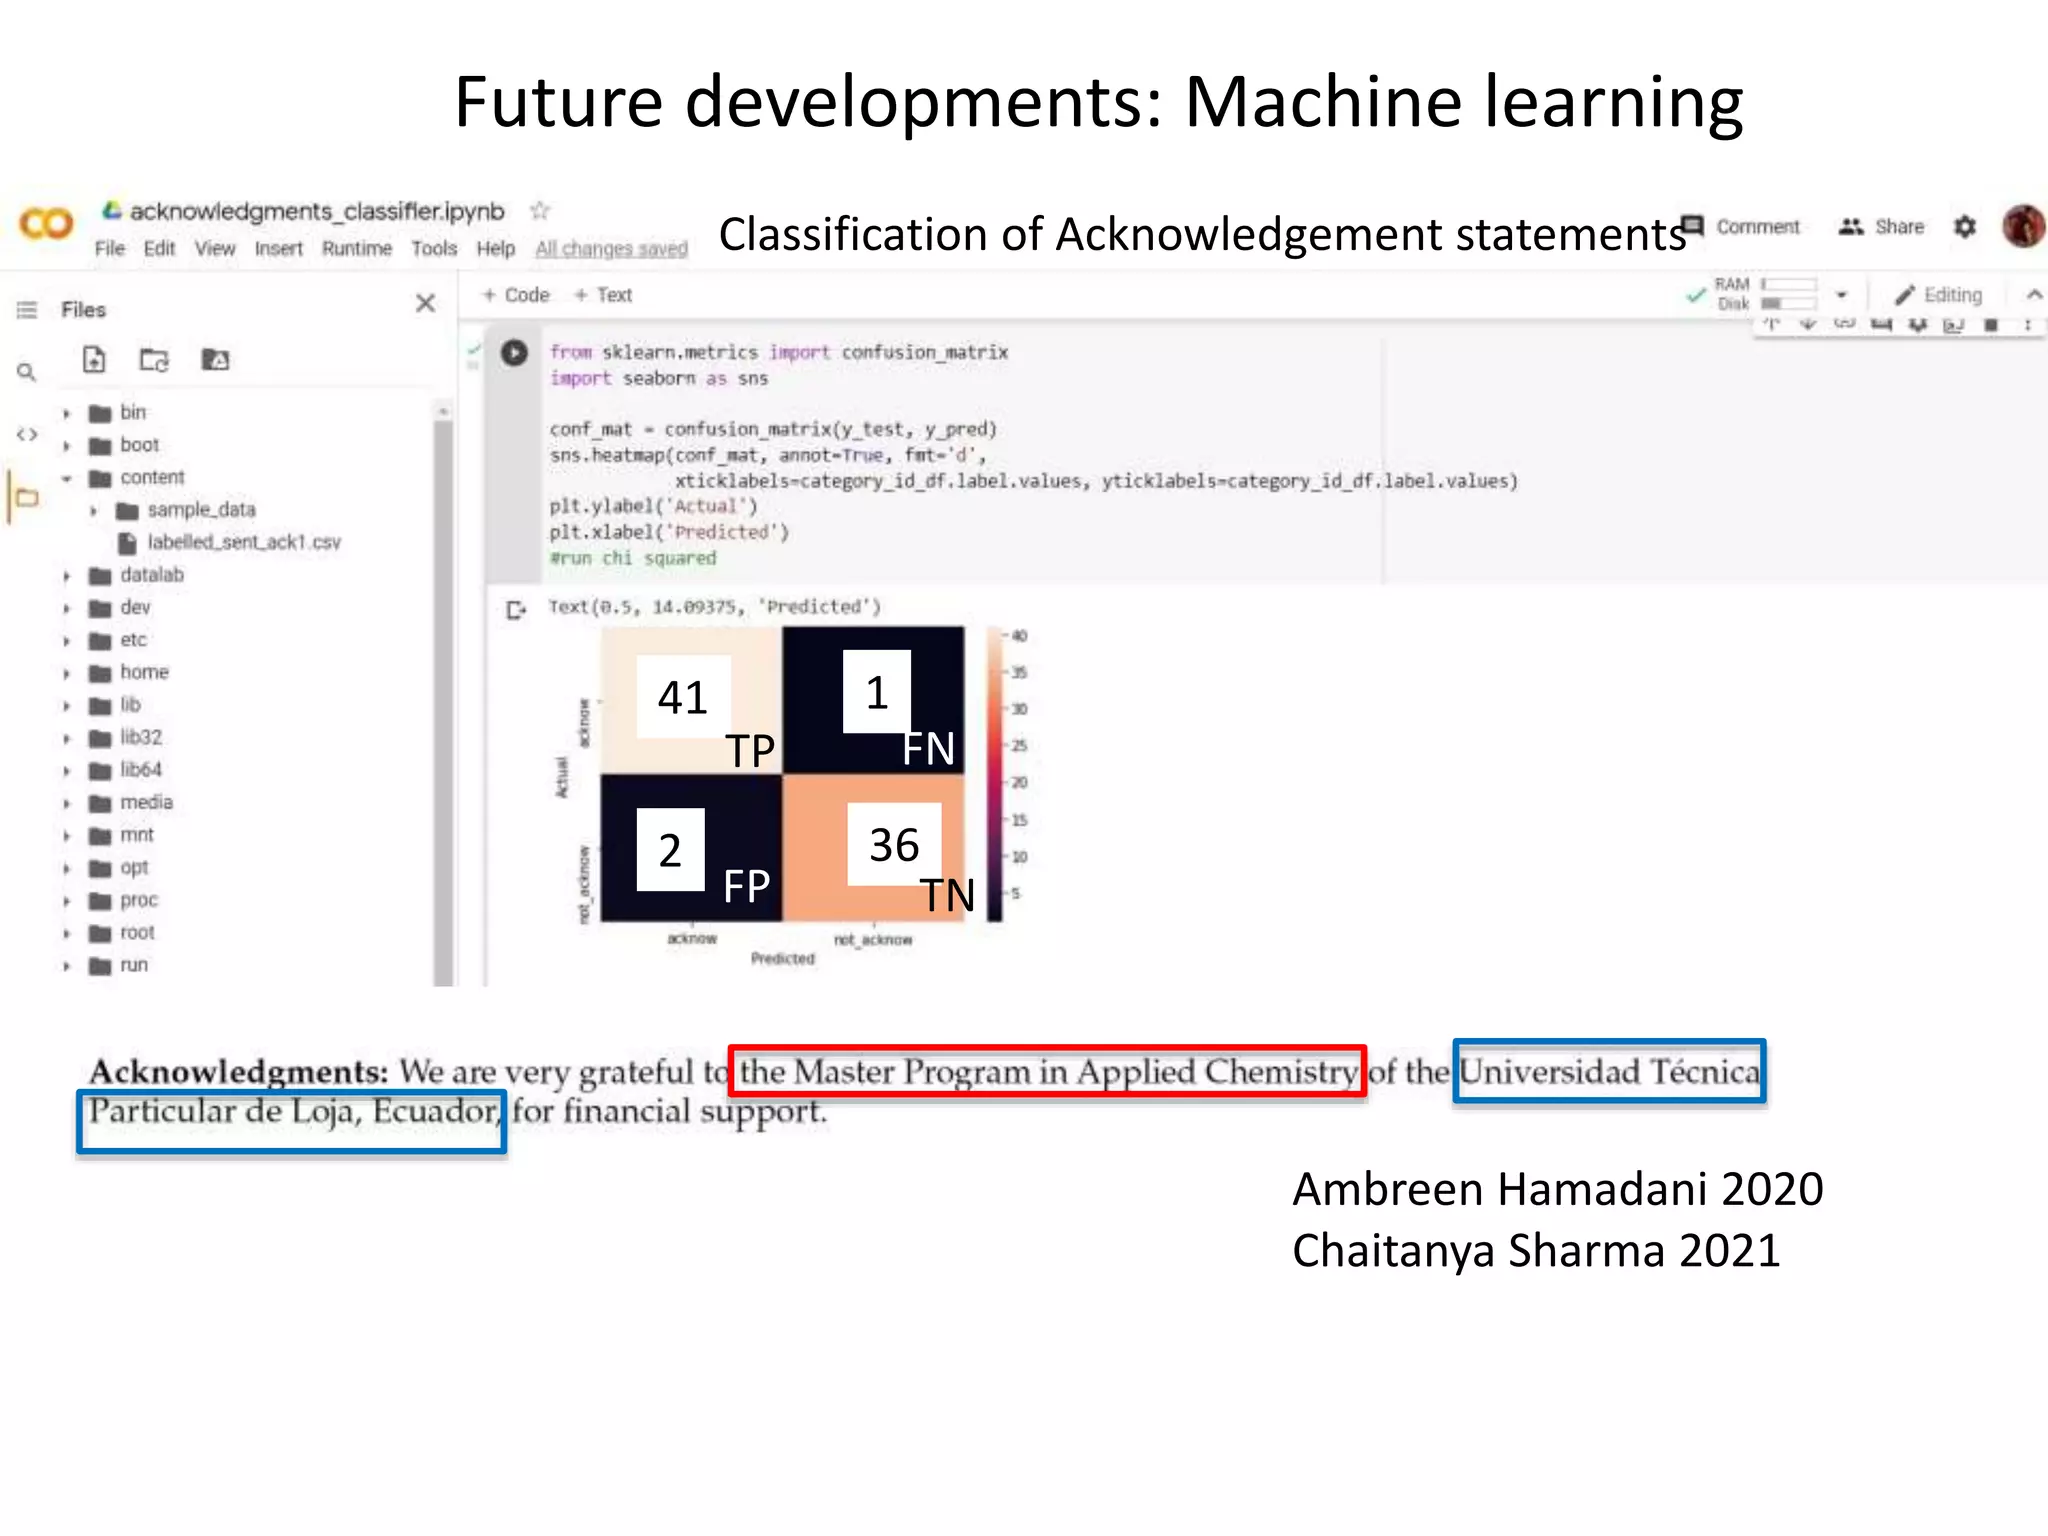2048x1536 pixels.
Task: Open the Insert menu
Action: [x=278, y=248]
